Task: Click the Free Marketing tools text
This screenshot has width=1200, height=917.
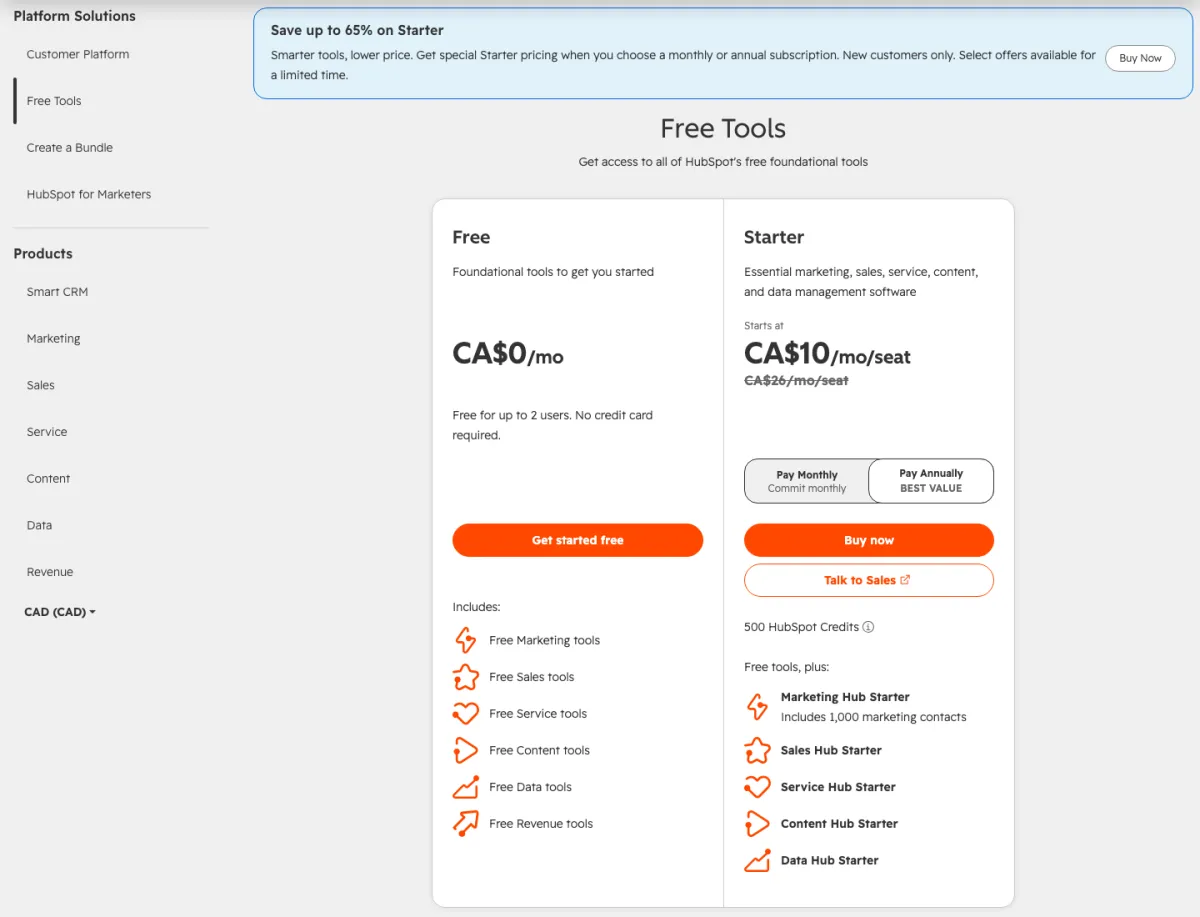Action: pyautogui.click(x=545, y=640)
